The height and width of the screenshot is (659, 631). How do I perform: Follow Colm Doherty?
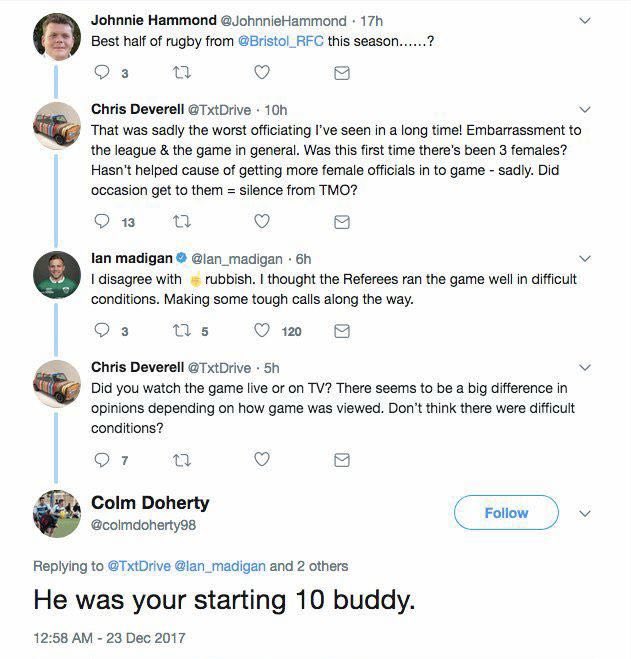(x=505, y=513)
